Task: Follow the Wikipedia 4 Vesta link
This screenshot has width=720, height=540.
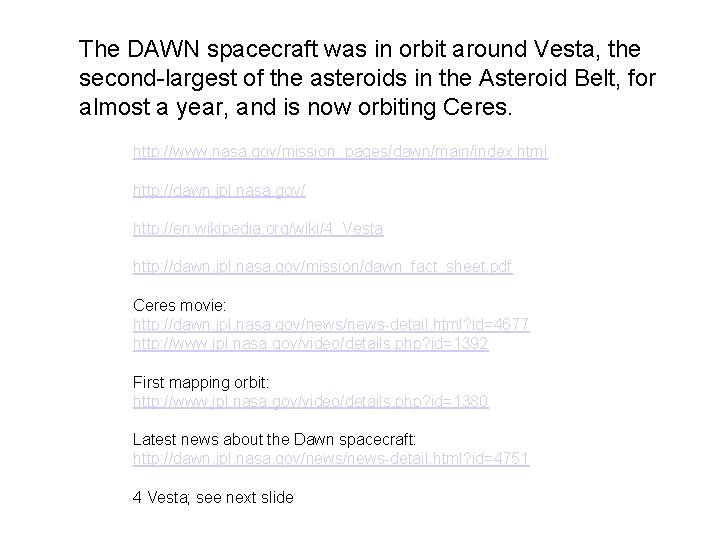Action: point(258,229)
